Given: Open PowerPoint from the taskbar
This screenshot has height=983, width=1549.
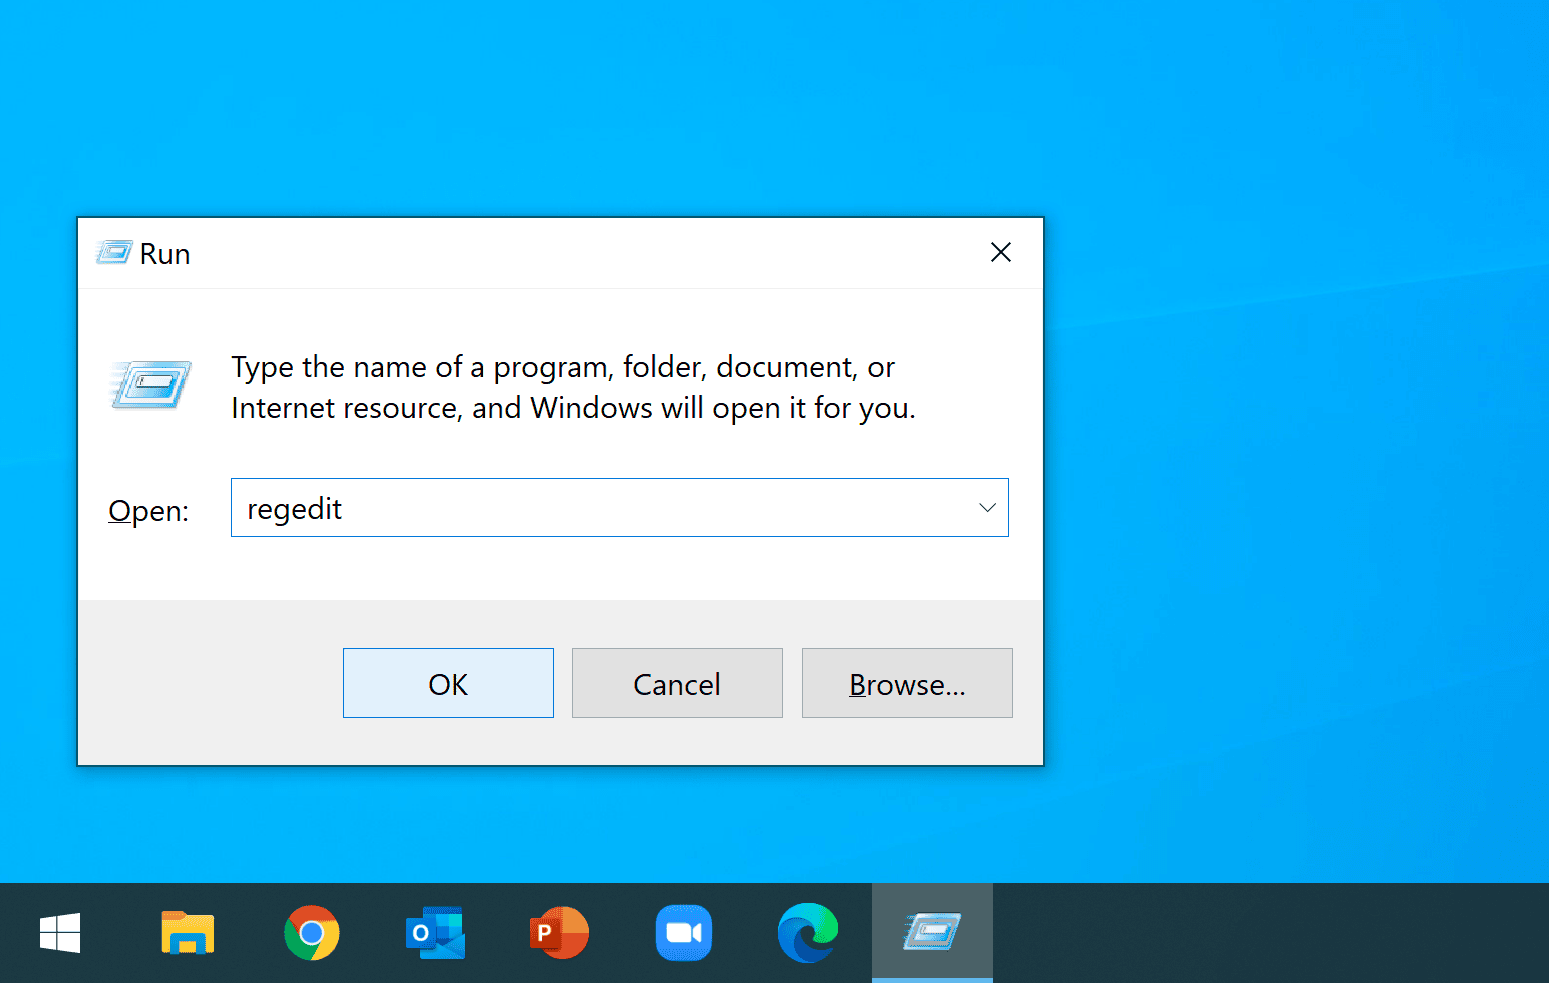Looking at the screenshot, I should point(559,932).
